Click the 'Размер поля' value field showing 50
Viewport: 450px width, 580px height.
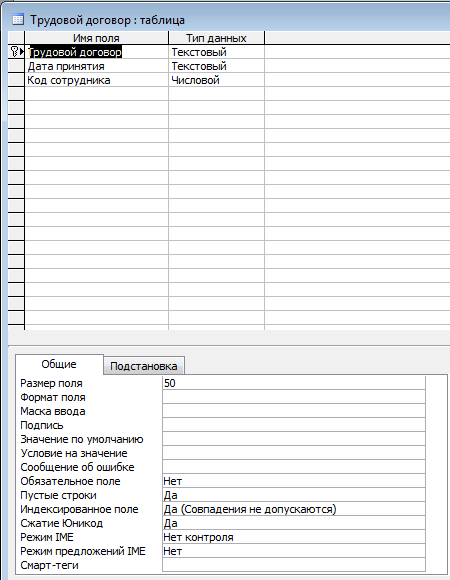pos(294,383)
